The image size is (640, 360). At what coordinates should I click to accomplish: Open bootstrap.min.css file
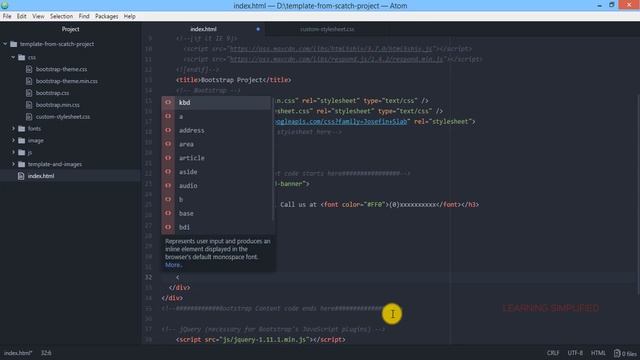click(58, 105)
